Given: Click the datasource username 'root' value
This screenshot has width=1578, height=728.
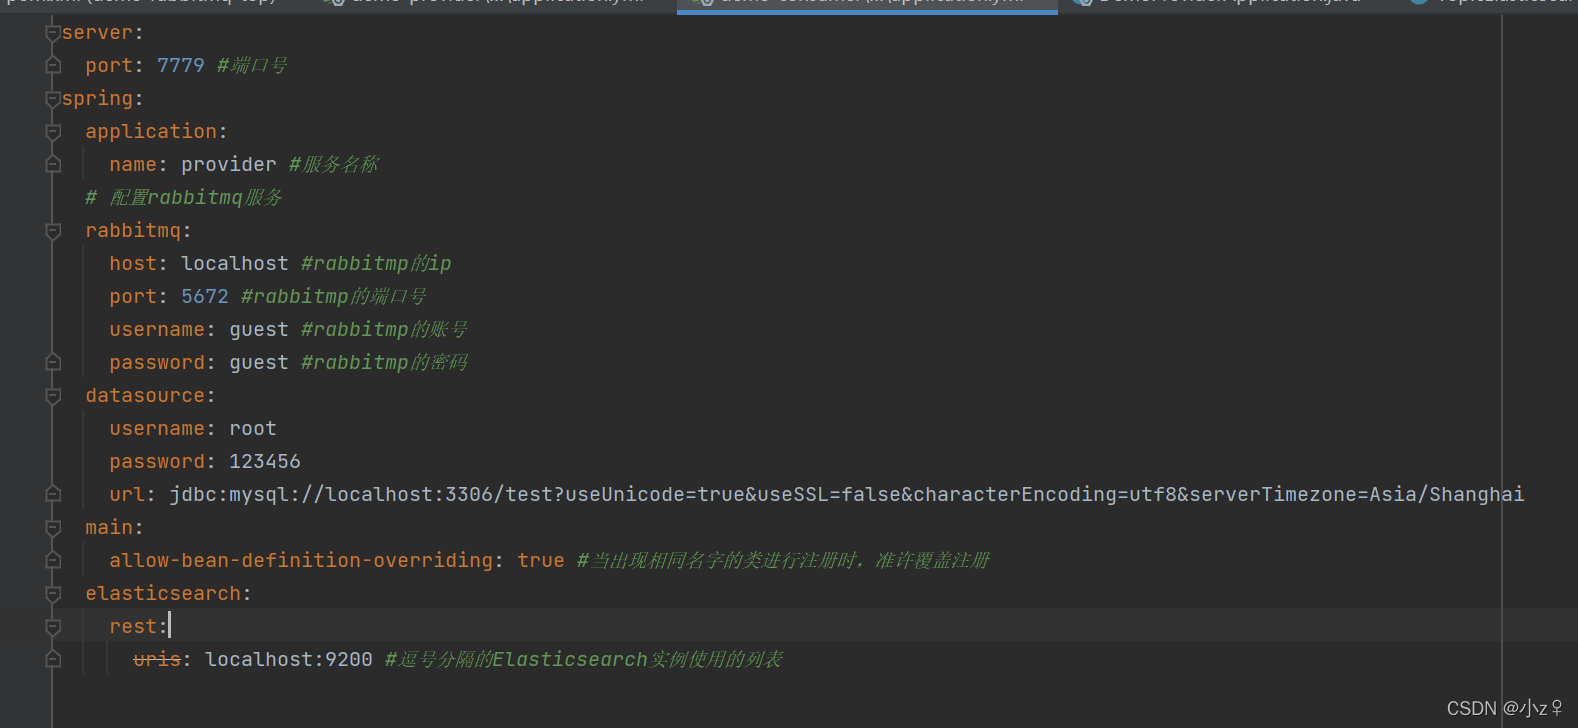Looking at the screenshot, I should 253,429.
